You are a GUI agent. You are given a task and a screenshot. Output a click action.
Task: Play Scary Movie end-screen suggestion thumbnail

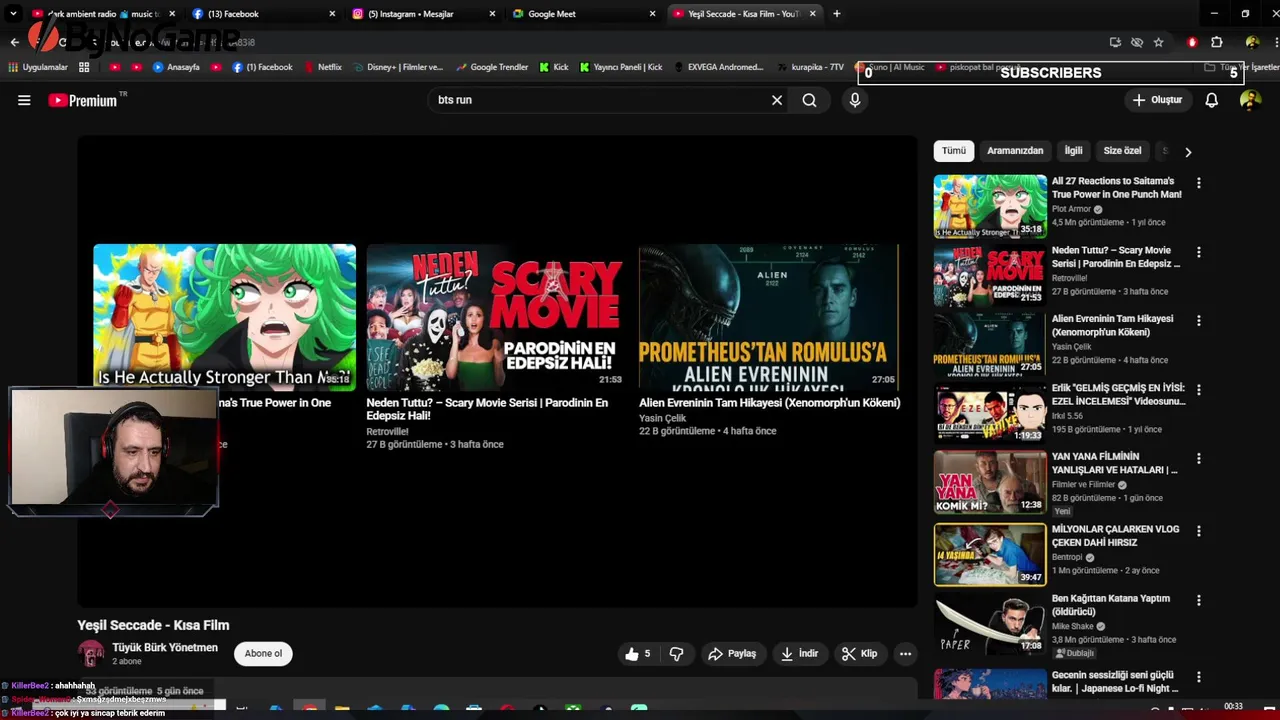[x=496, y=317]
